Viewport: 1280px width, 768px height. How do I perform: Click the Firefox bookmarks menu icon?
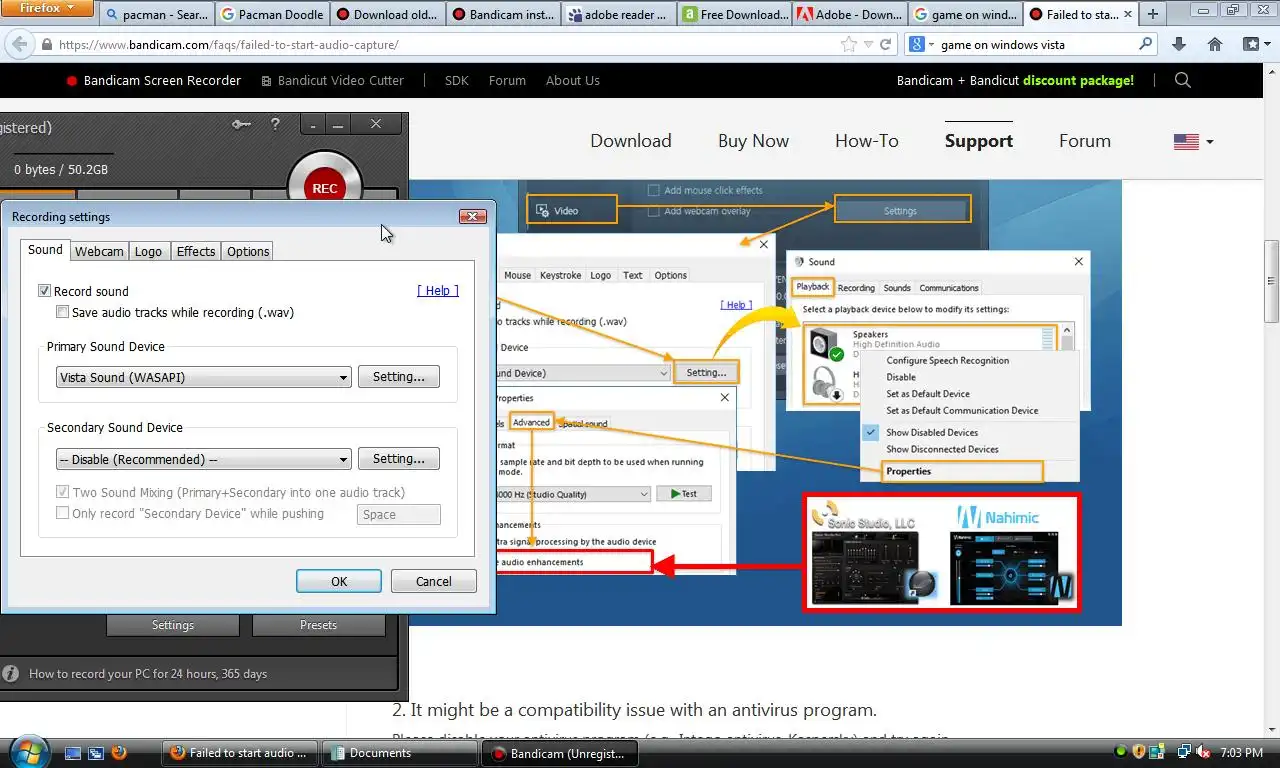[1255, 44]
